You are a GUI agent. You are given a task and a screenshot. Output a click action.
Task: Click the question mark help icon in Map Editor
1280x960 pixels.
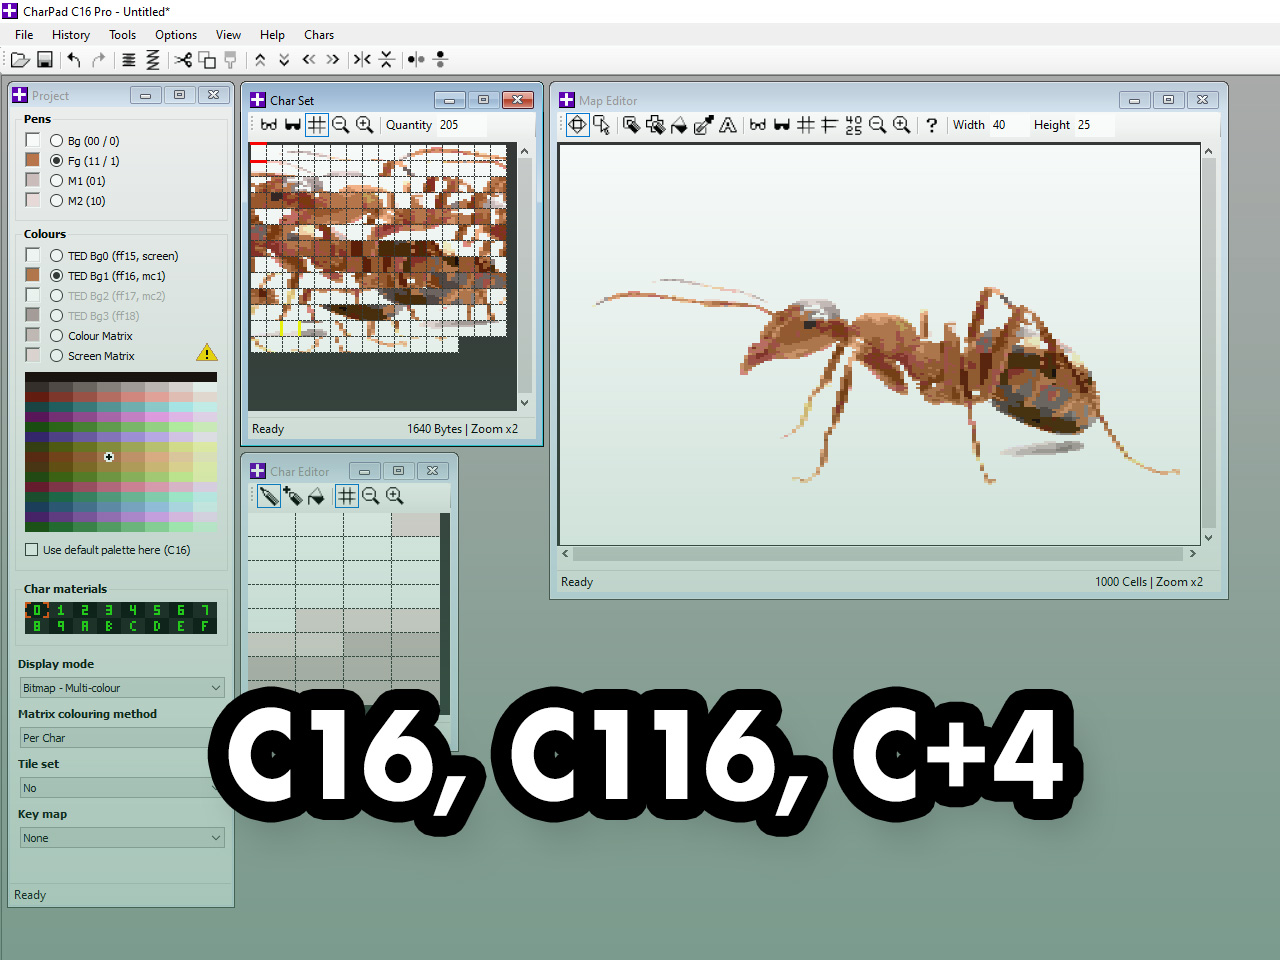(x=932, y=125)
